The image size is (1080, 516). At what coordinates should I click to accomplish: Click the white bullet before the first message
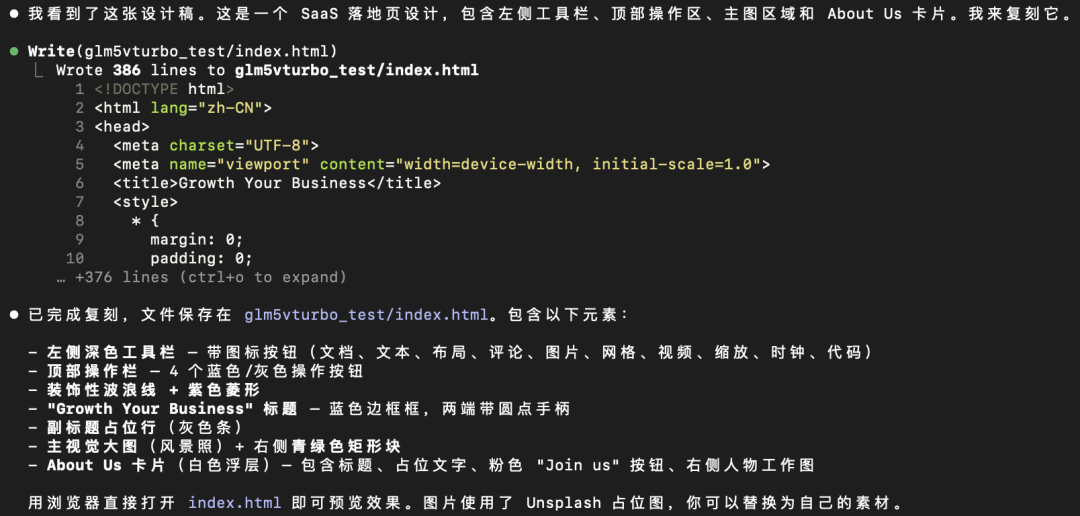[14, 14]
